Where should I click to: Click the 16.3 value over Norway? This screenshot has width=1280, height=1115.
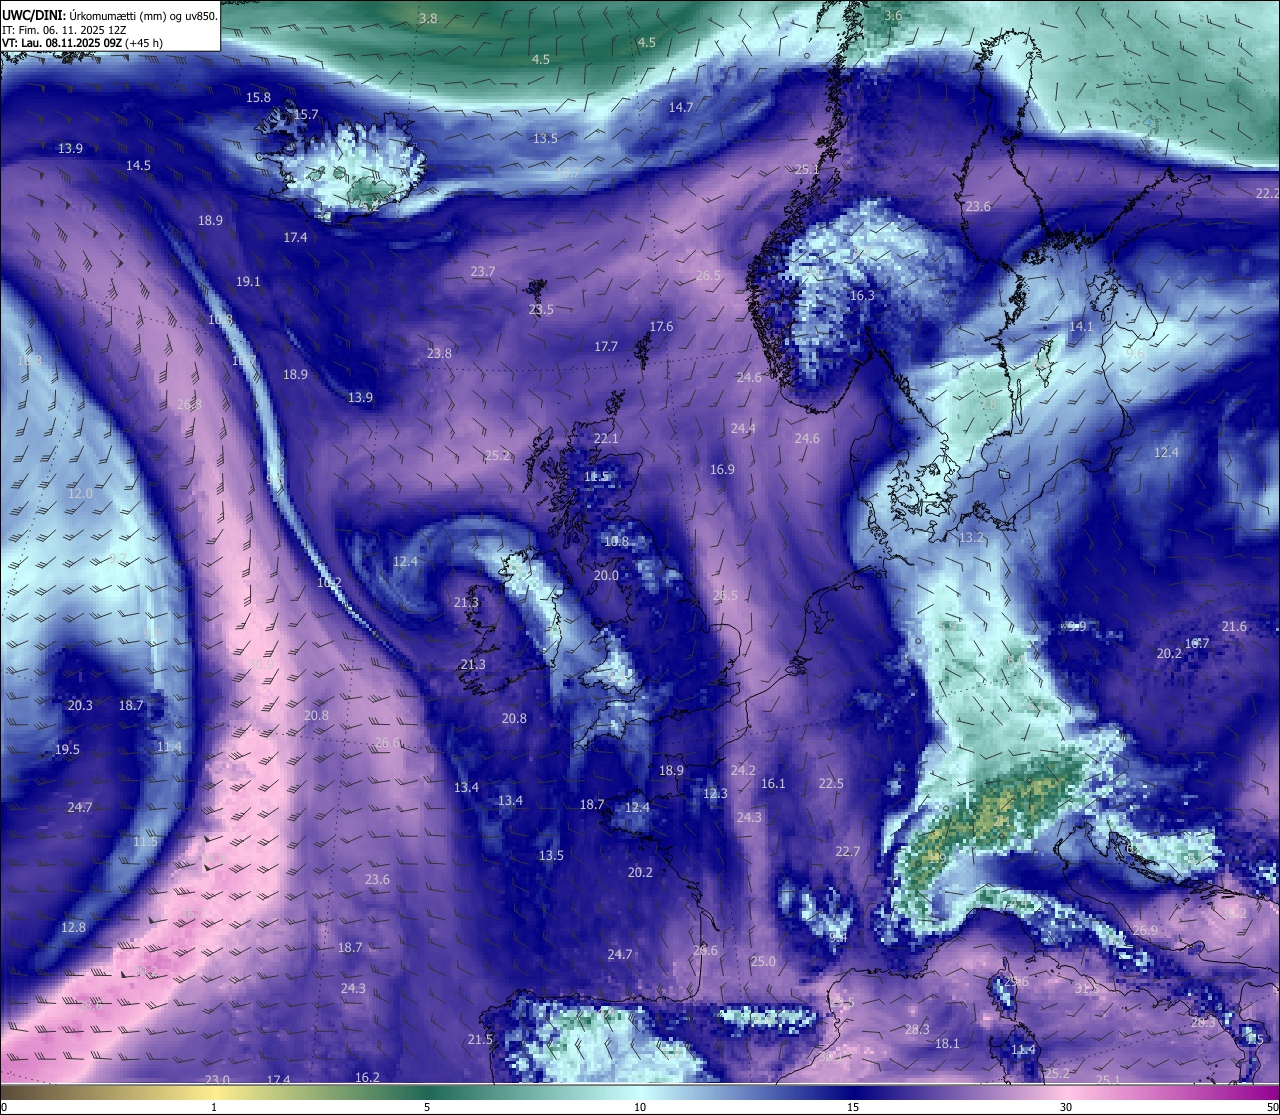click(862, 296)
